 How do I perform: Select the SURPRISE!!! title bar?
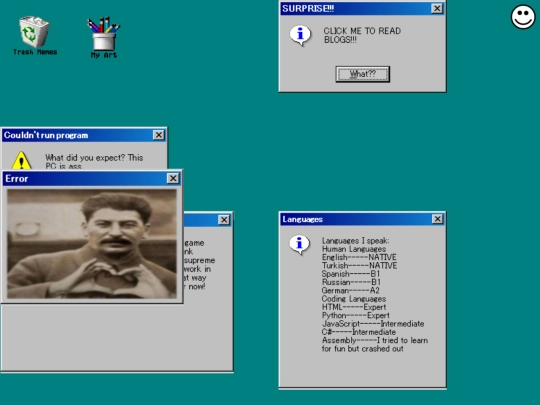point(362,9)
